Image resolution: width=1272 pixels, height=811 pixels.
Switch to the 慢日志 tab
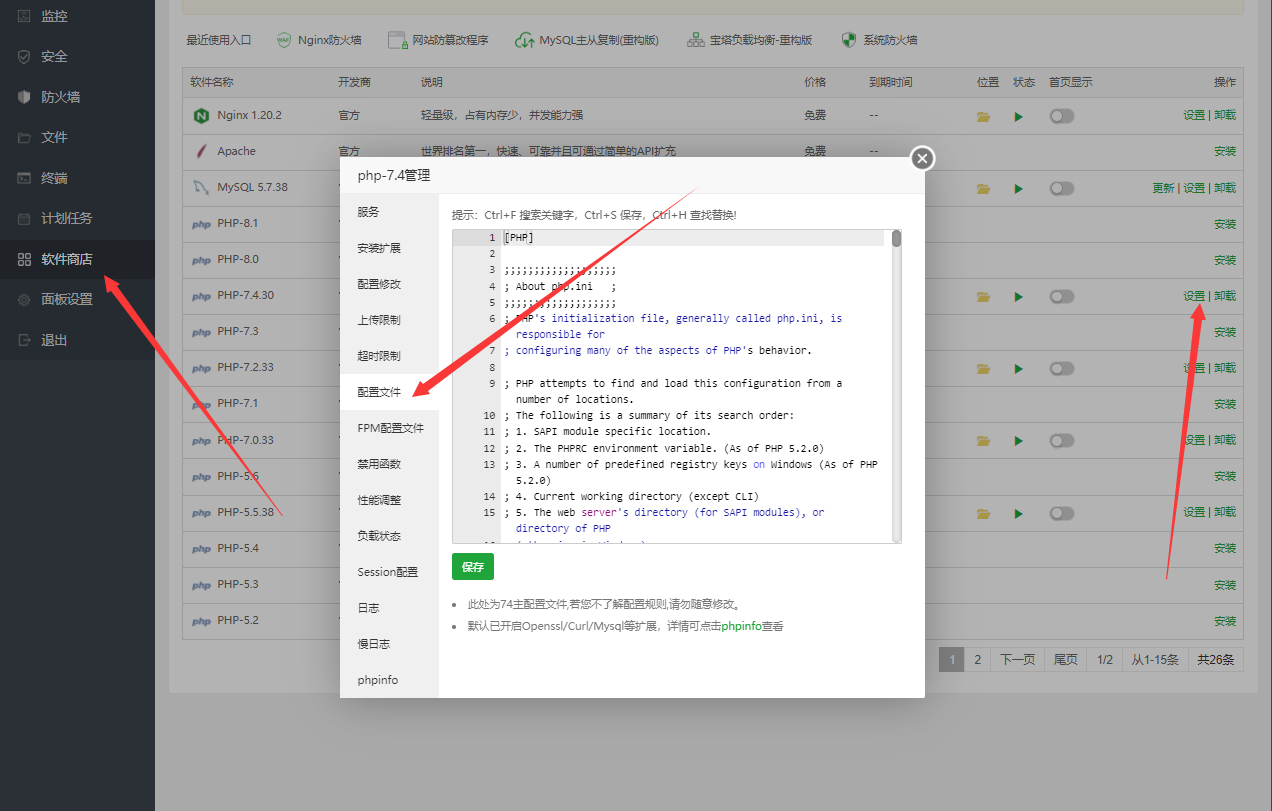pyautogui.click(x=389, y=644)
